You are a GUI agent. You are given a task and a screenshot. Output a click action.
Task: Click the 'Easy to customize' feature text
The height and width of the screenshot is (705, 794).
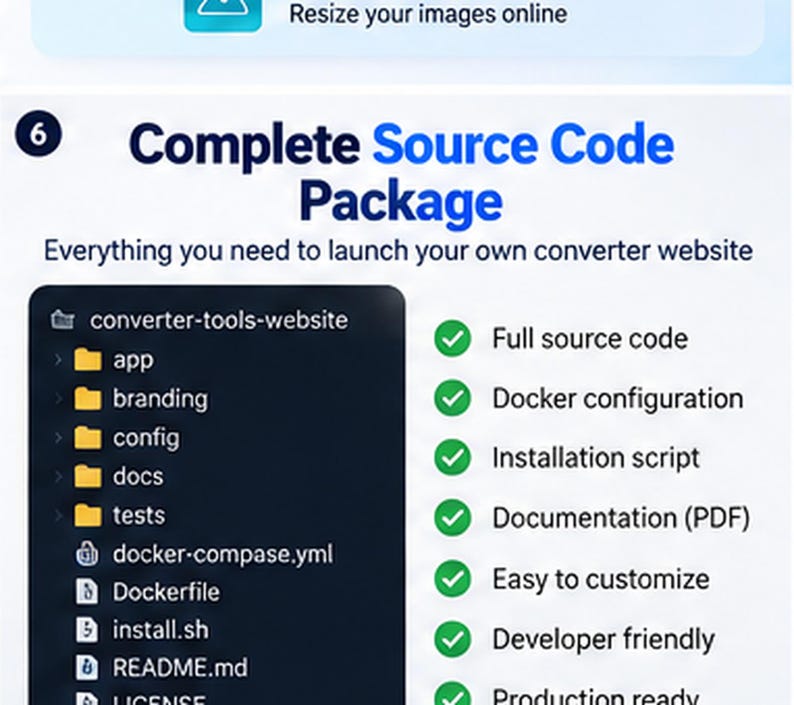click(x=601, y=579)
